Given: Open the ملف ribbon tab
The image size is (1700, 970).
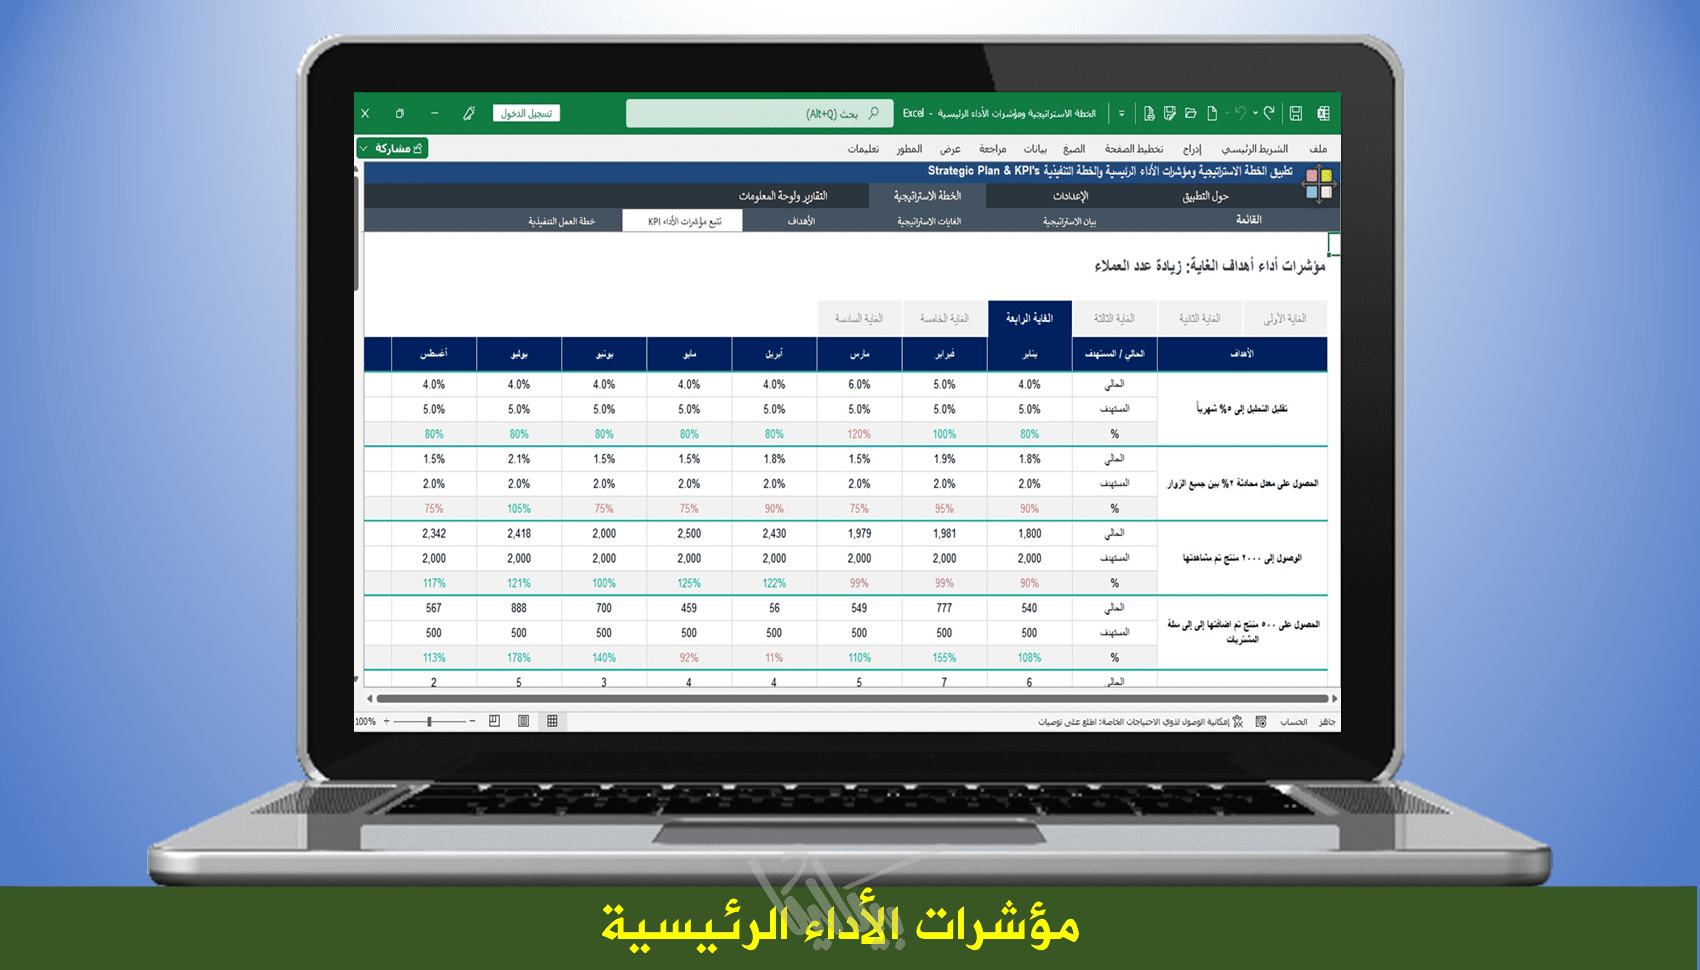Looking at the screenshot, I should coord(1318,149).
